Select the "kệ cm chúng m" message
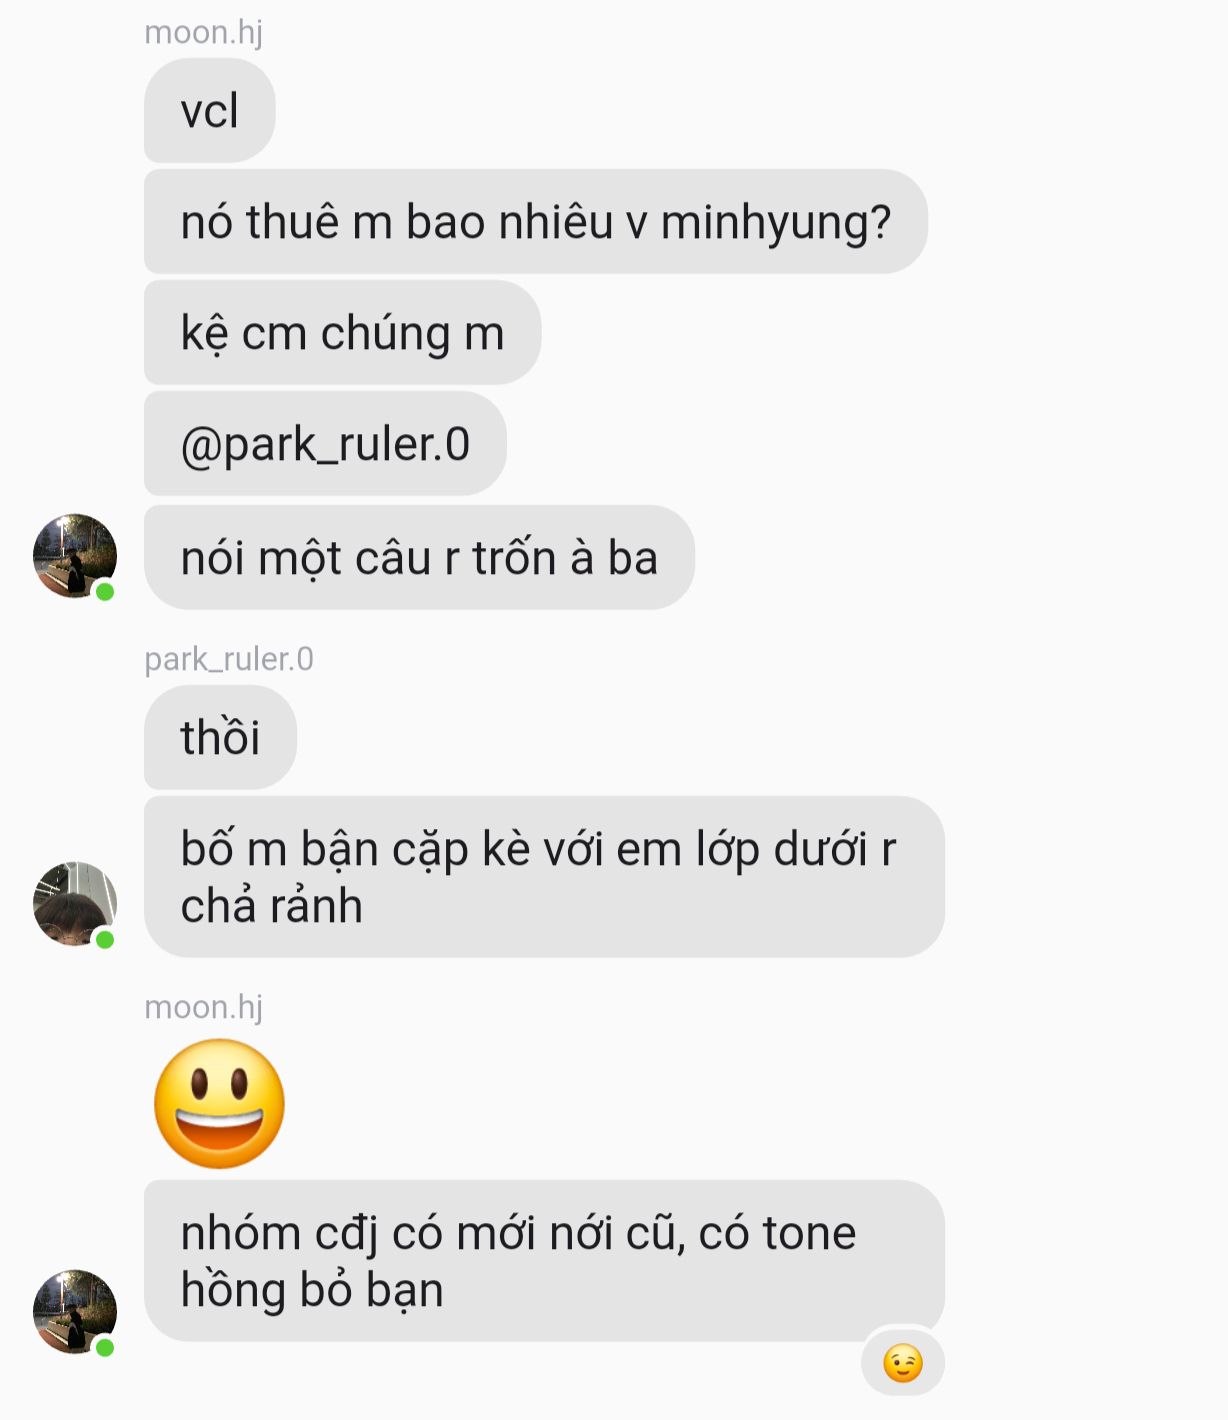The height and width of the screenshot is (1420, 1228). 342,333
